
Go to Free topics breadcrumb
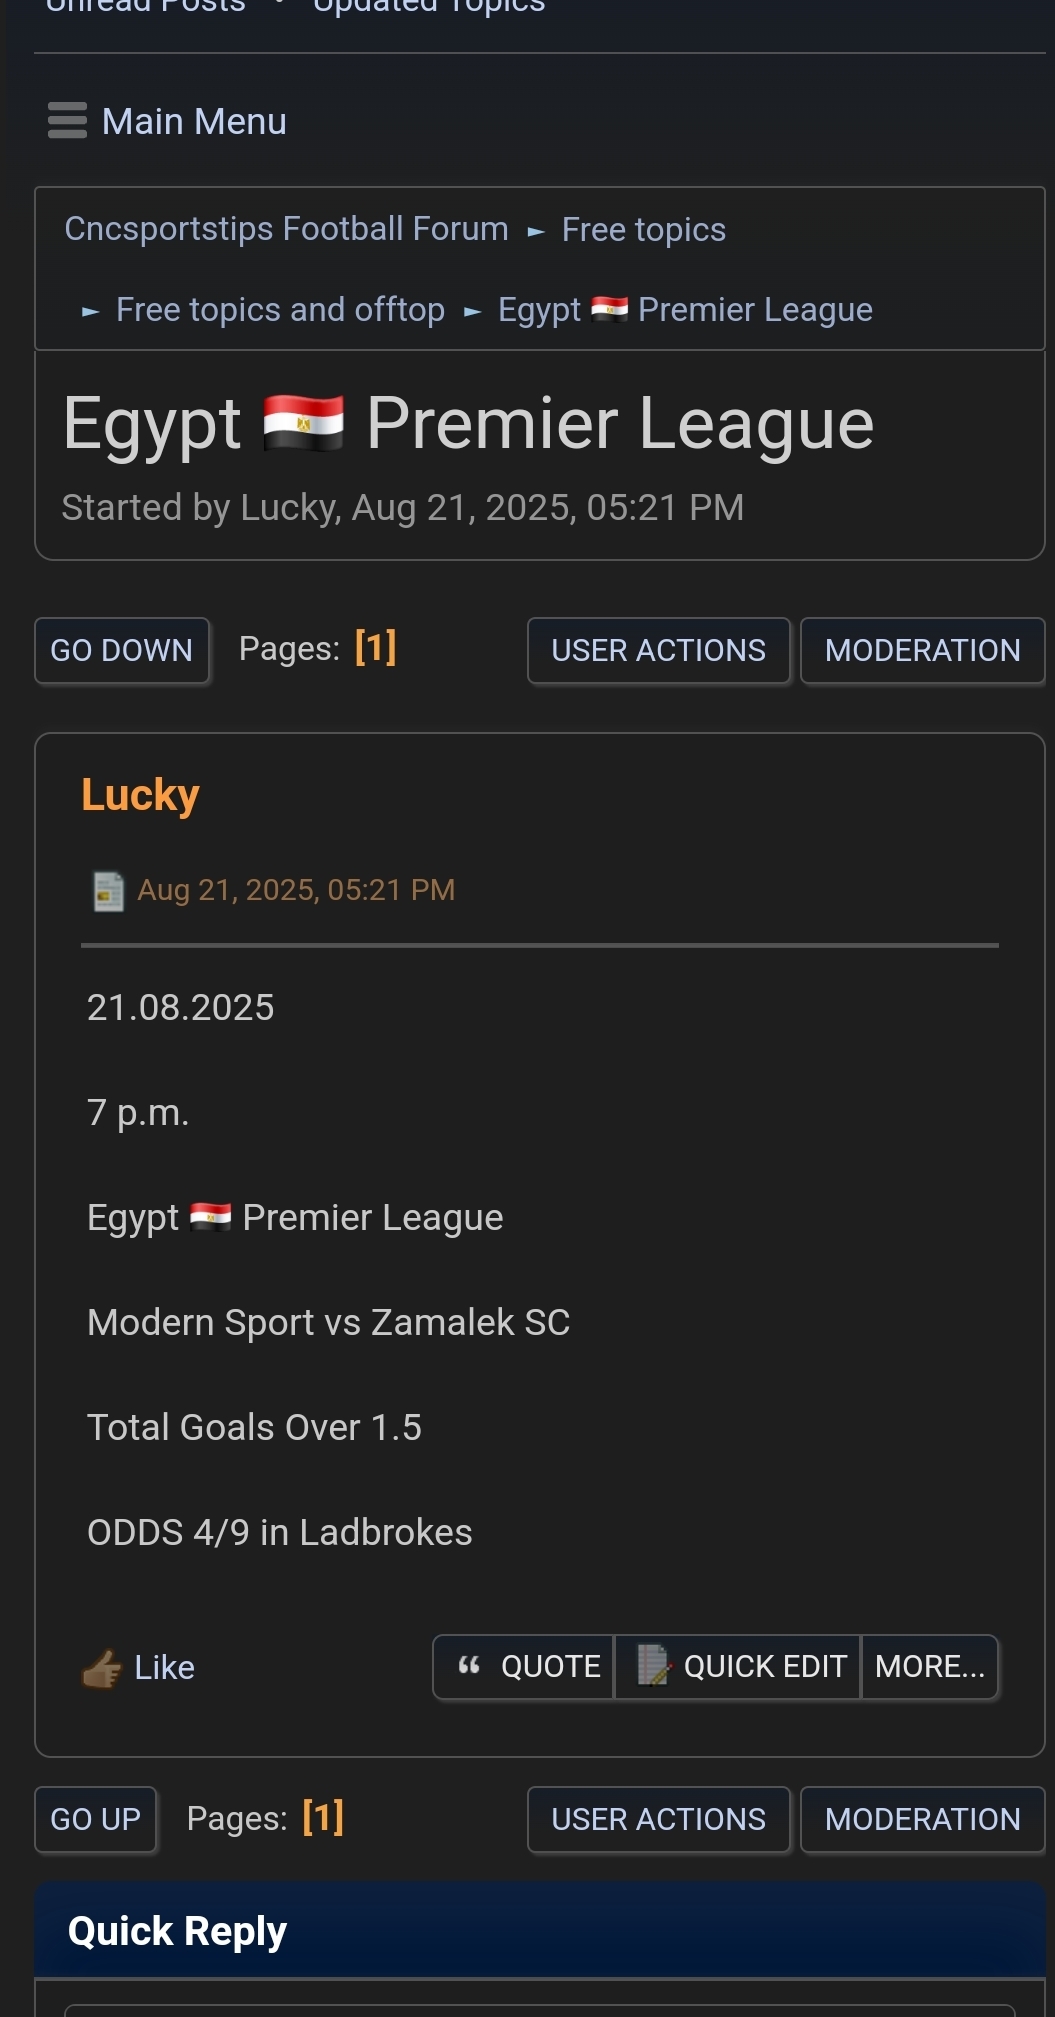643,230
